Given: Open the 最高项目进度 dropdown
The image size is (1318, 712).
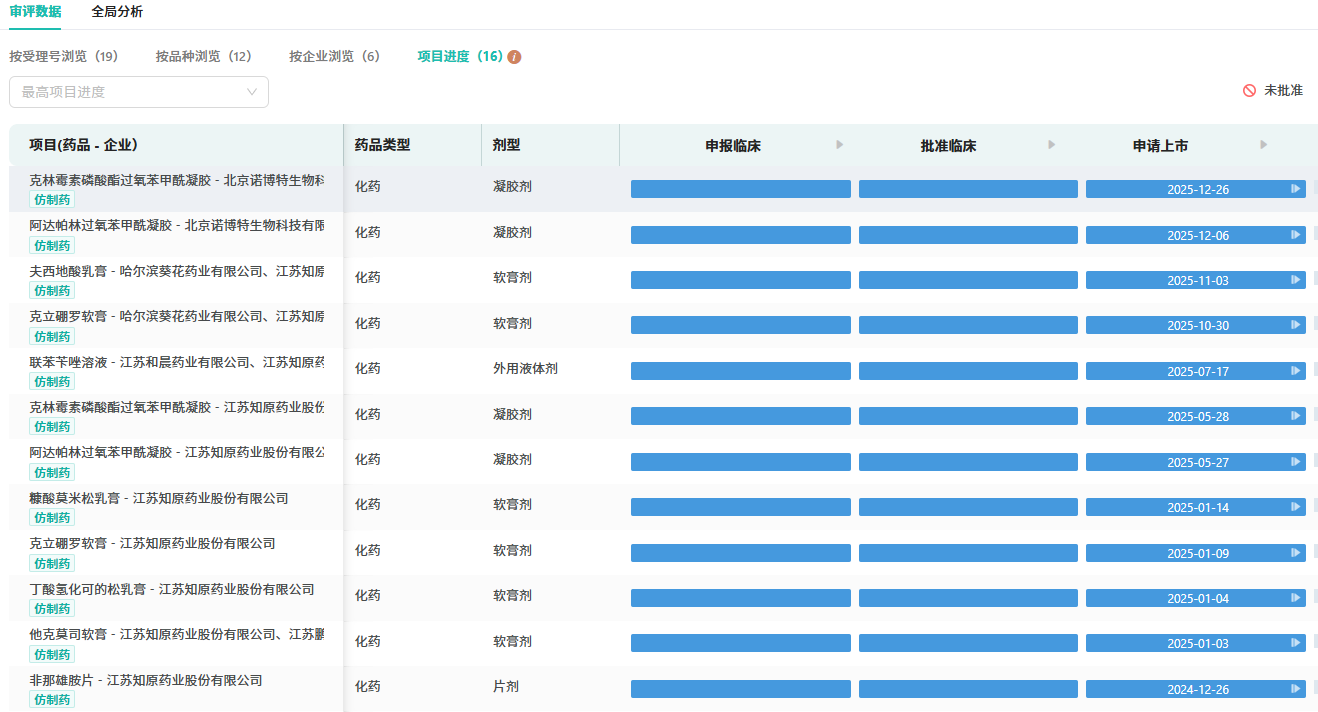Looking at the screenshot, I should (x=130, y=92).
